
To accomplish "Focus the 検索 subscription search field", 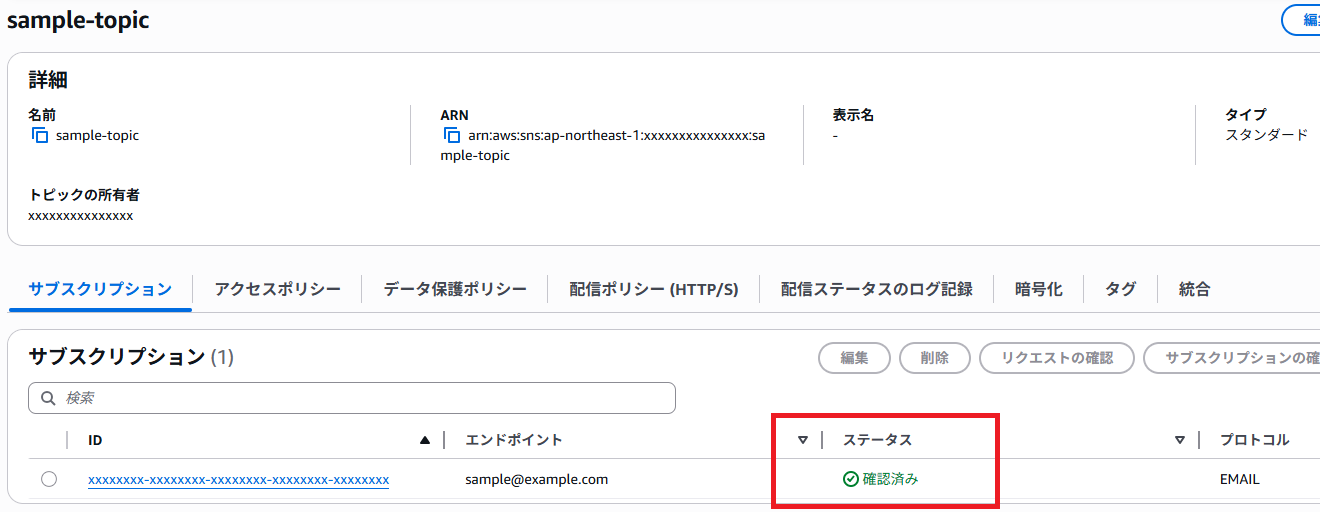I will pyautogui.click(x=360, y=398).
